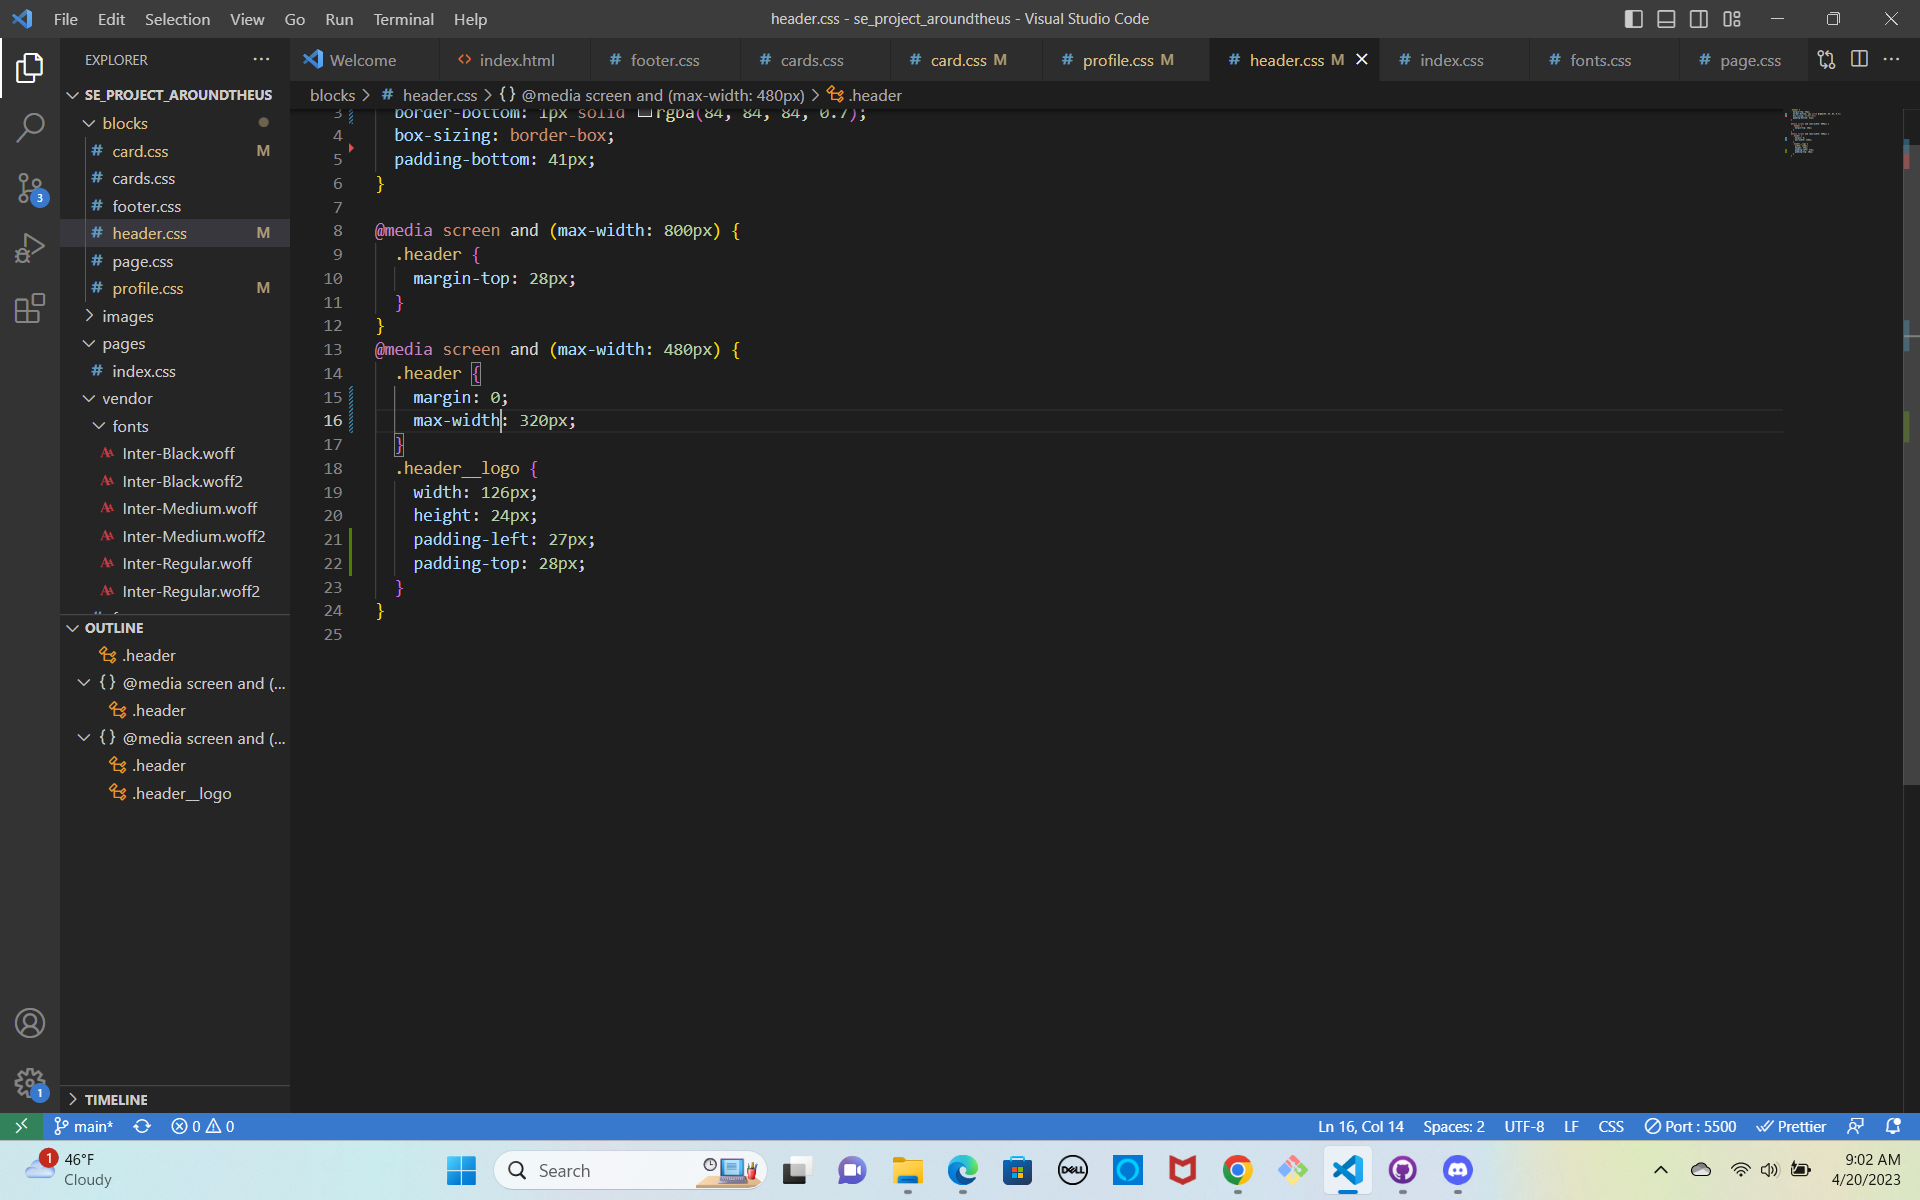Open the Search view

tap(31, 128)
